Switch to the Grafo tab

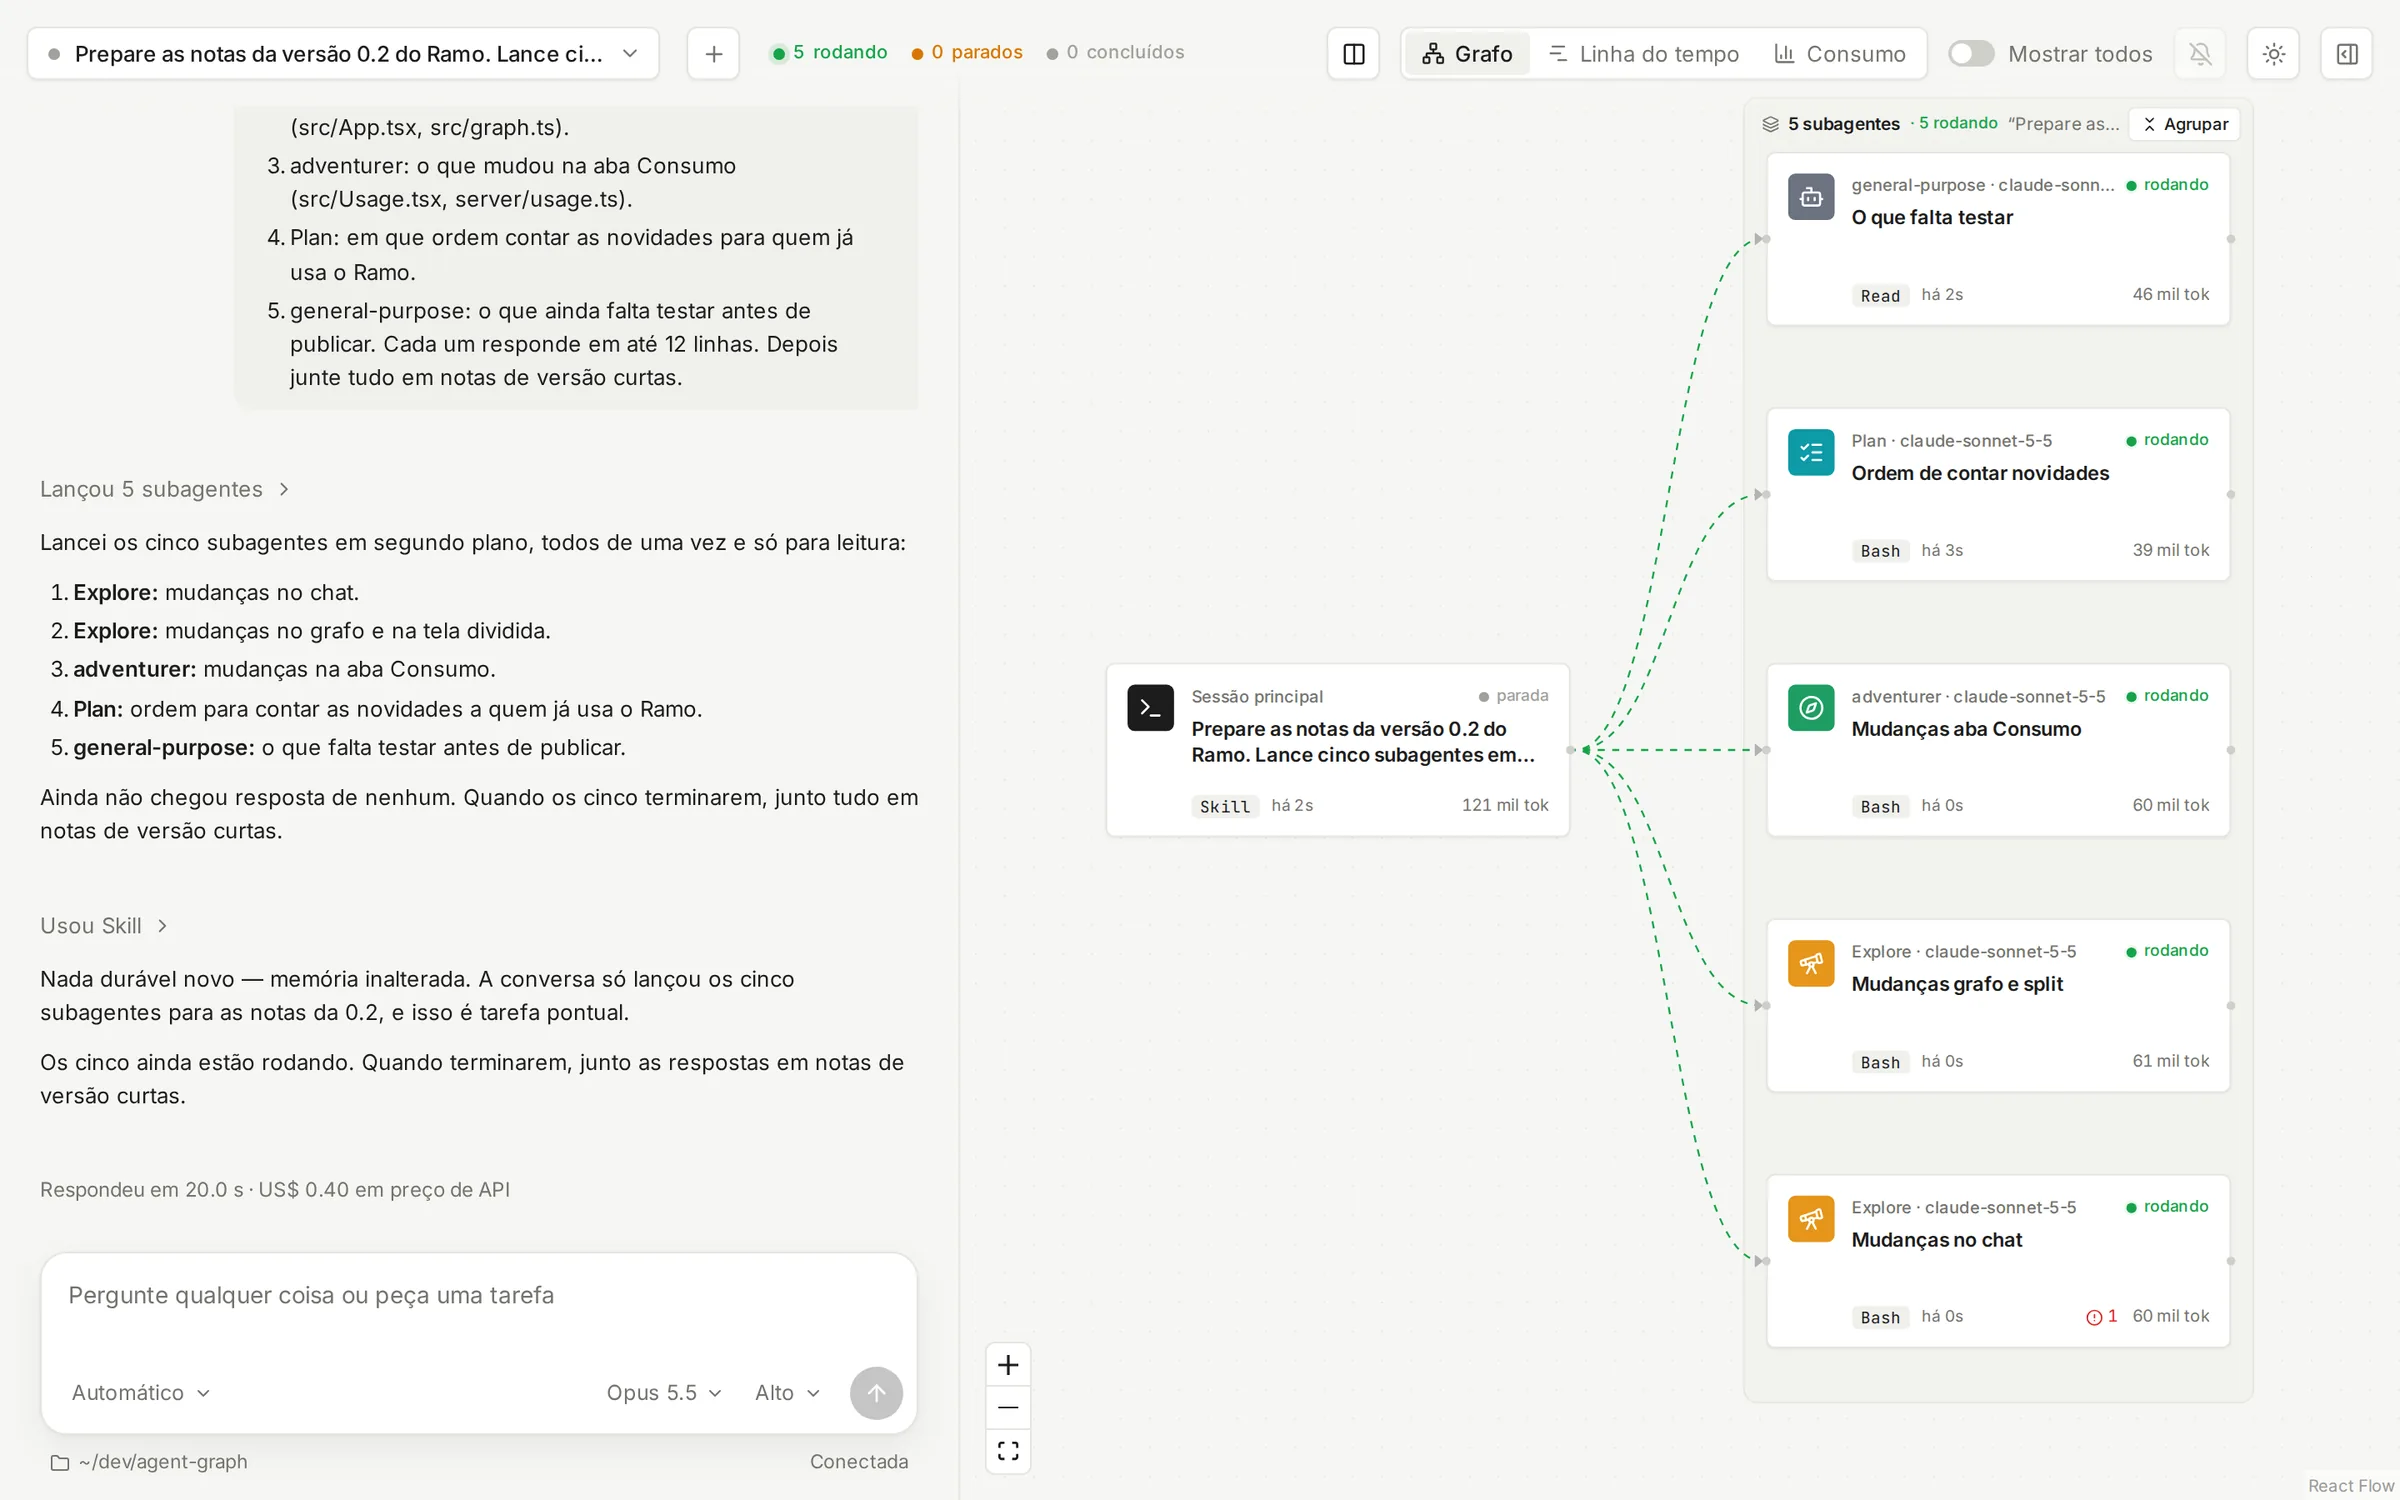(x=1467, y=54)
